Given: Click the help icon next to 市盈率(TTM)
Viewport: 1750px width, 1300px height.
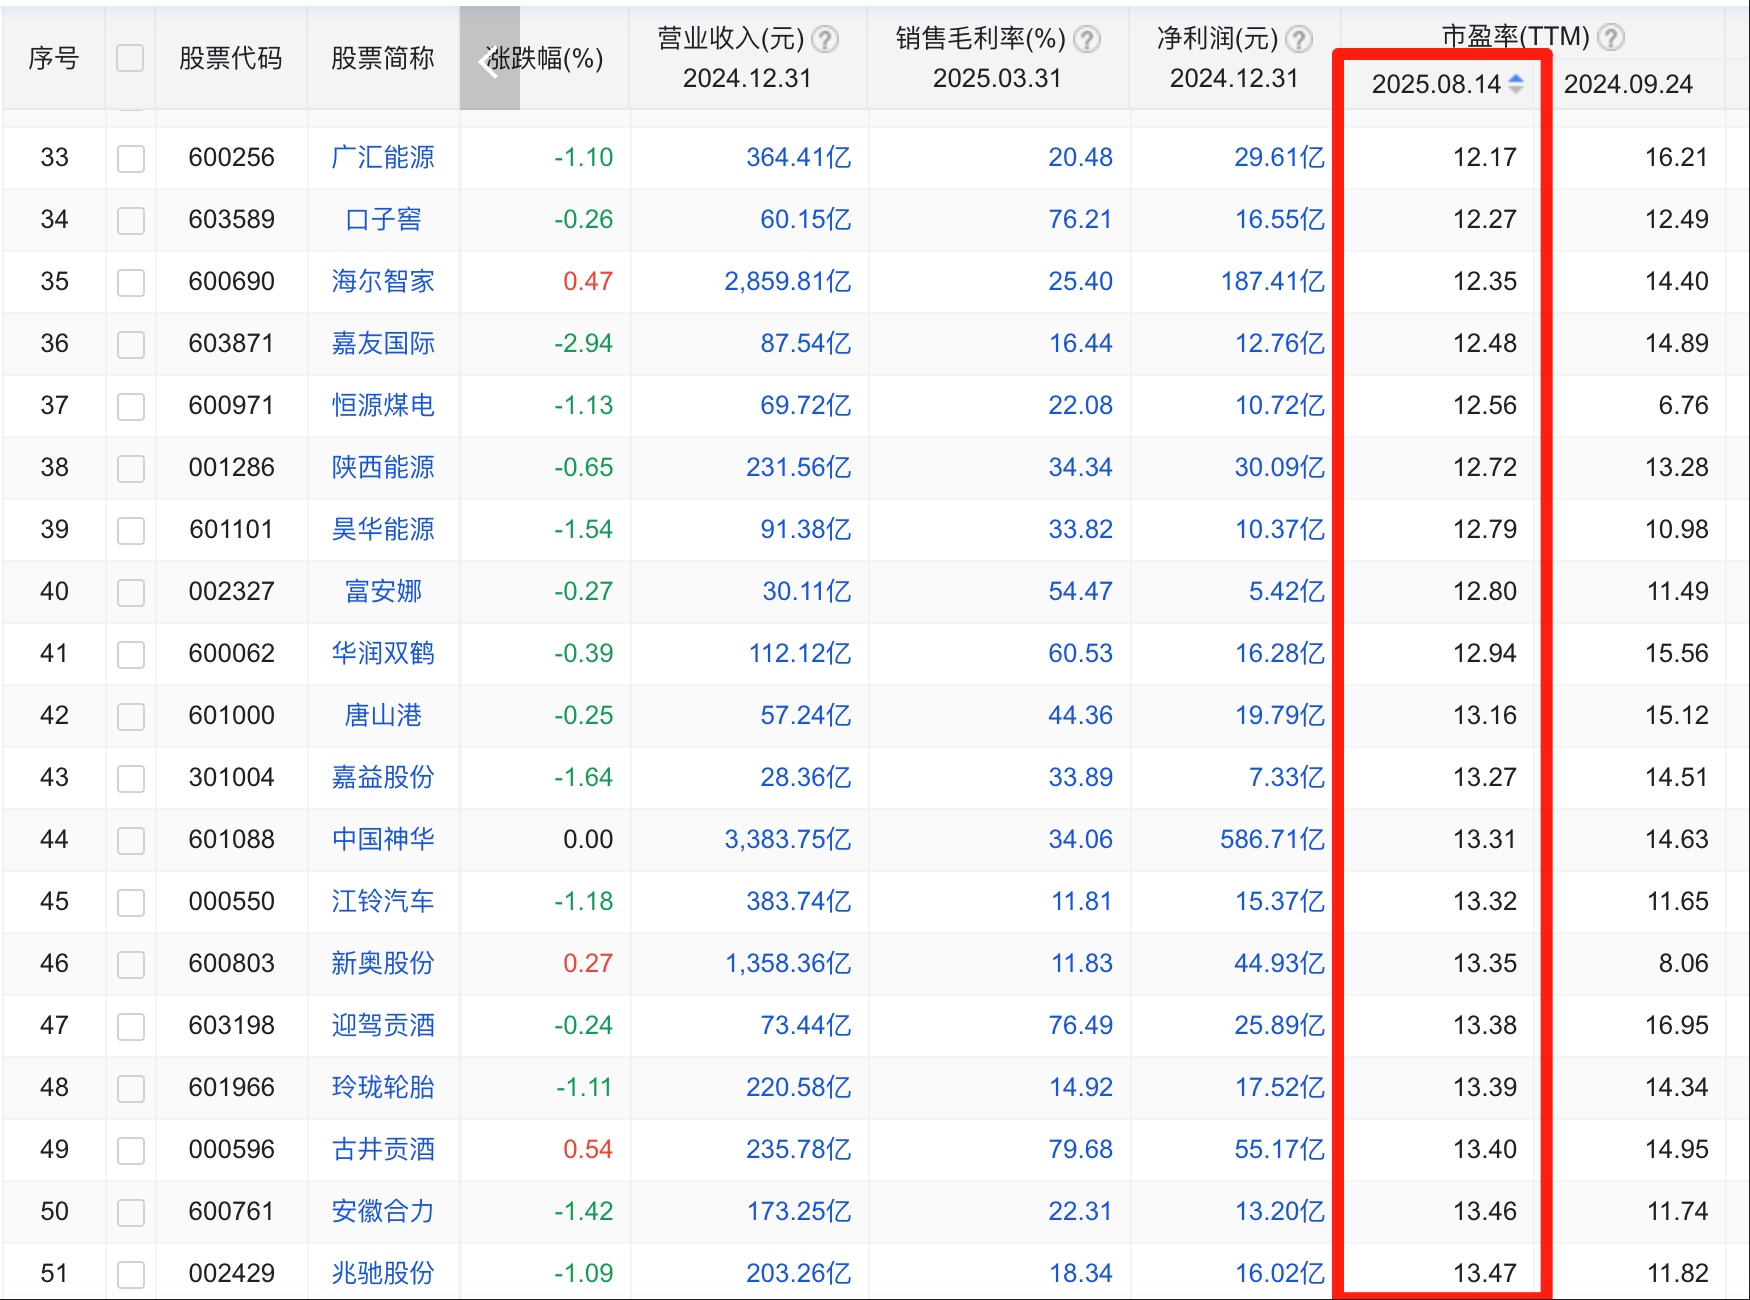Looking at the screenshot, I should coord(1611,38).
